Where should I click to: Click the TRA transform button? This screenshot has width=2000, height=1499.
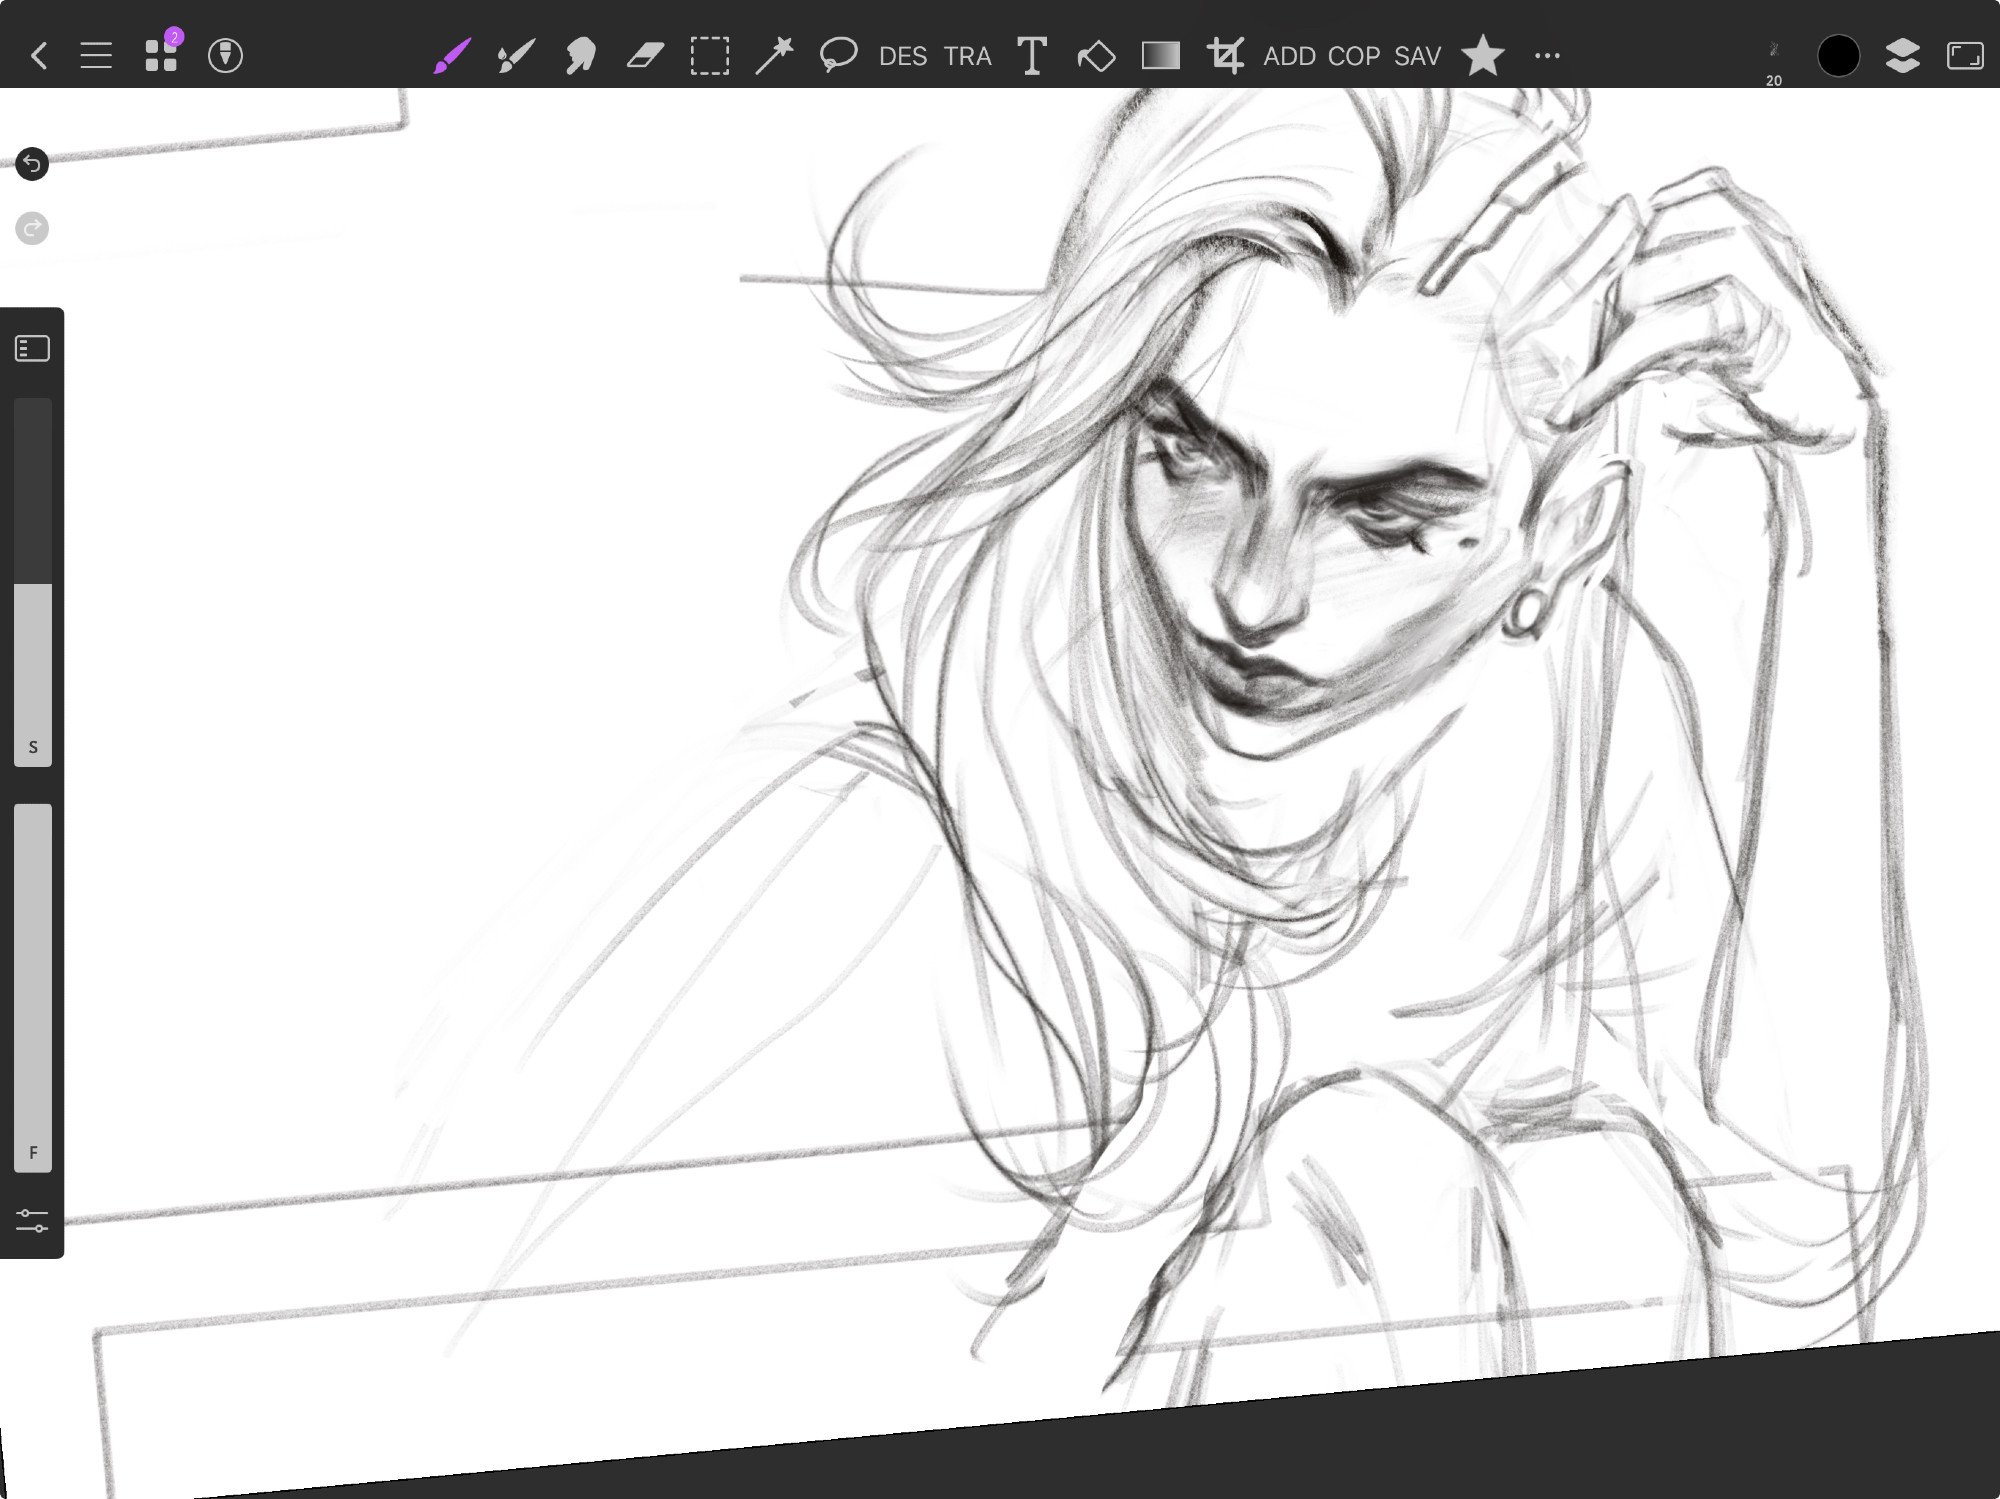(967, 56)
